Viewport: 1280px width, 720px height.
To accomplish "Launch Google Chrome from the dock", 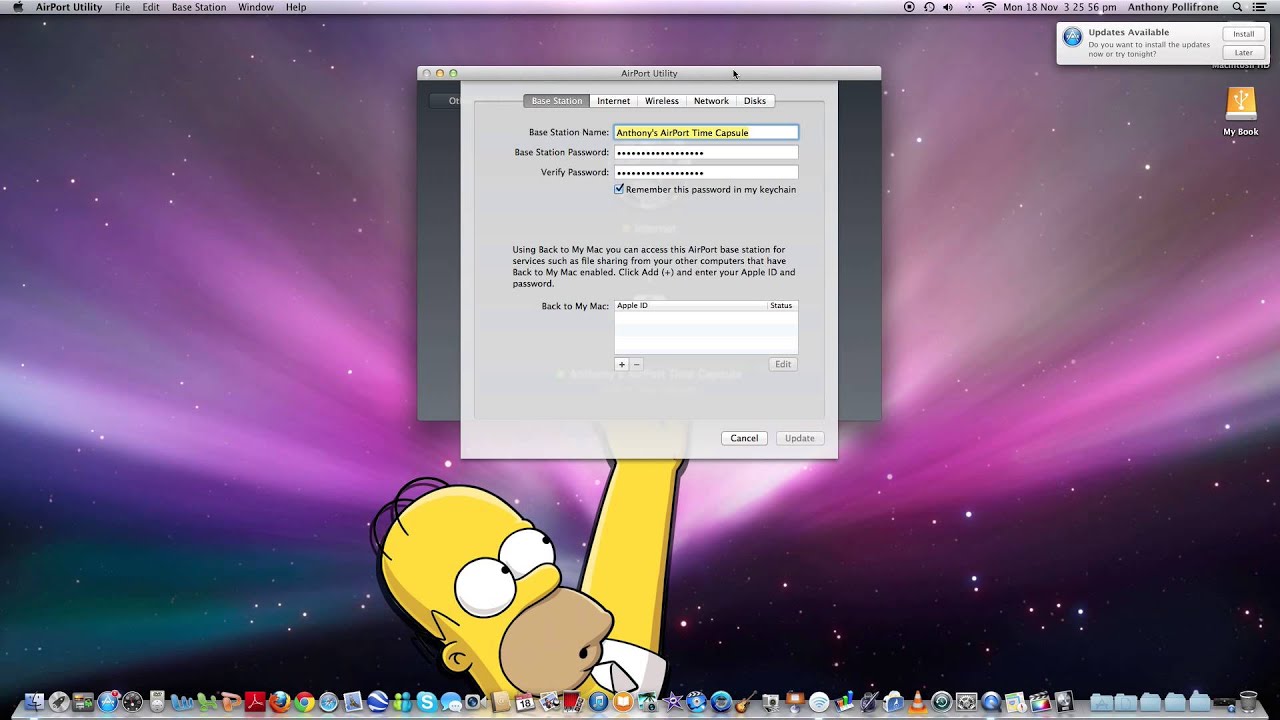I will (x=304, y=702).
